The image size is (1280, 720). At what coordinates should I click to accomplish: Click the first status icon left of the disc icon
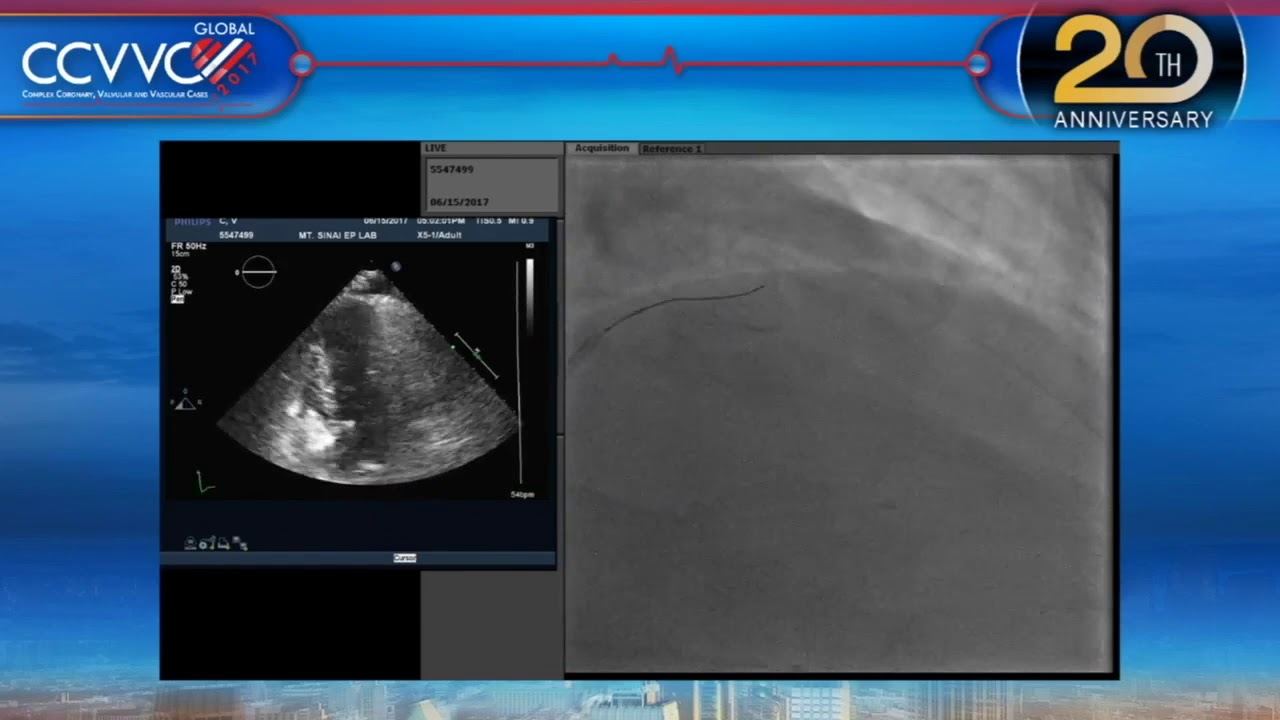click(190, 544)
